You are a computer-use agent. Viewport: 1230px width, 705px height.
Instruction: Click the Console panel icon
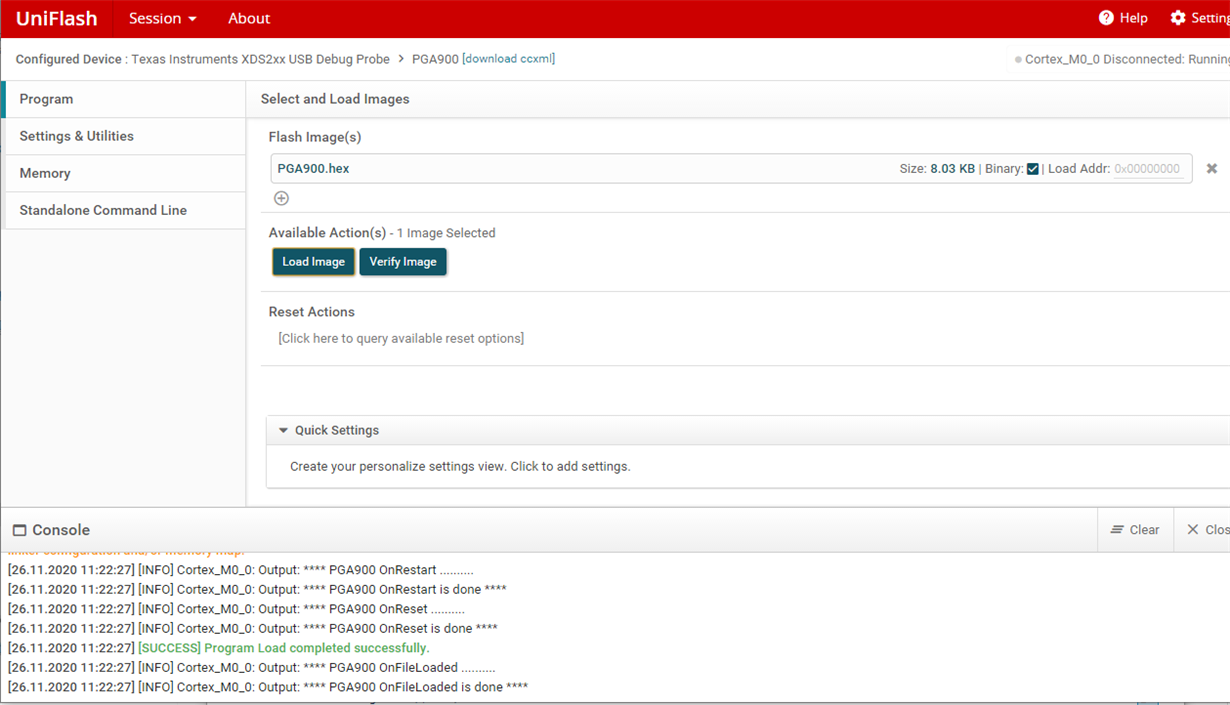coord(19,530)
